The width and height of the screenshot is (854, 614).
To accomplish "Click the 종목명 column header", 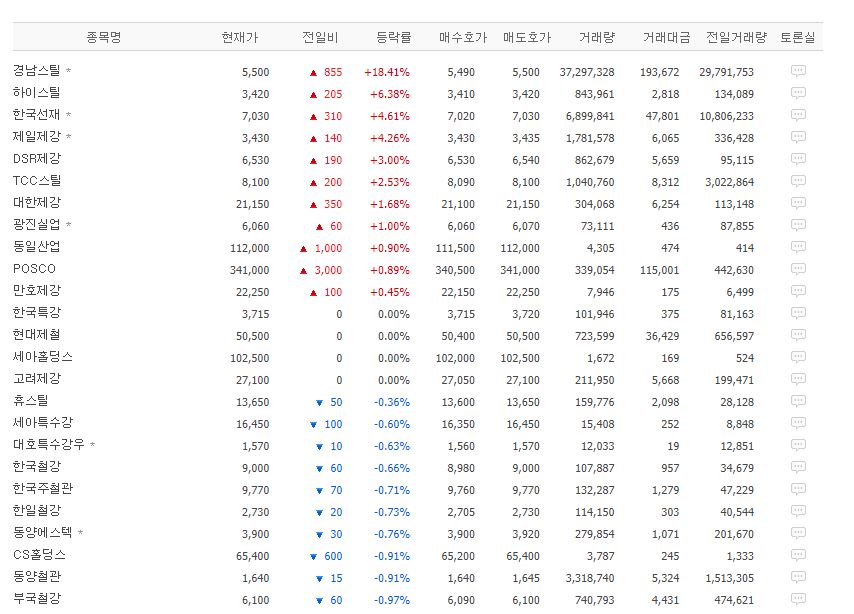I will (x=103, y=37).
